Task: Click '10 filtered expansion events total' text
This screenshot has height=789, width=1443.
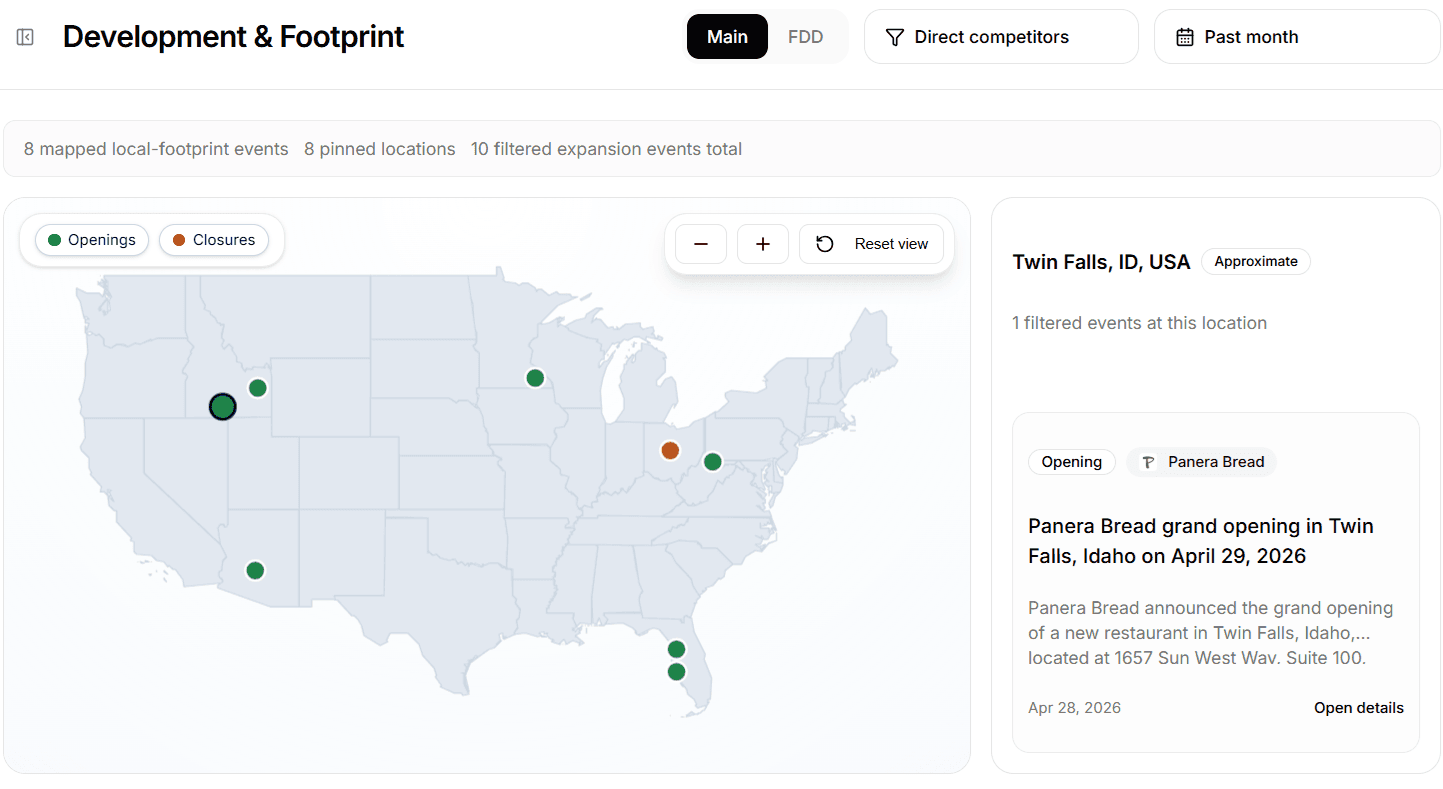Action: (x=607, y=149)
